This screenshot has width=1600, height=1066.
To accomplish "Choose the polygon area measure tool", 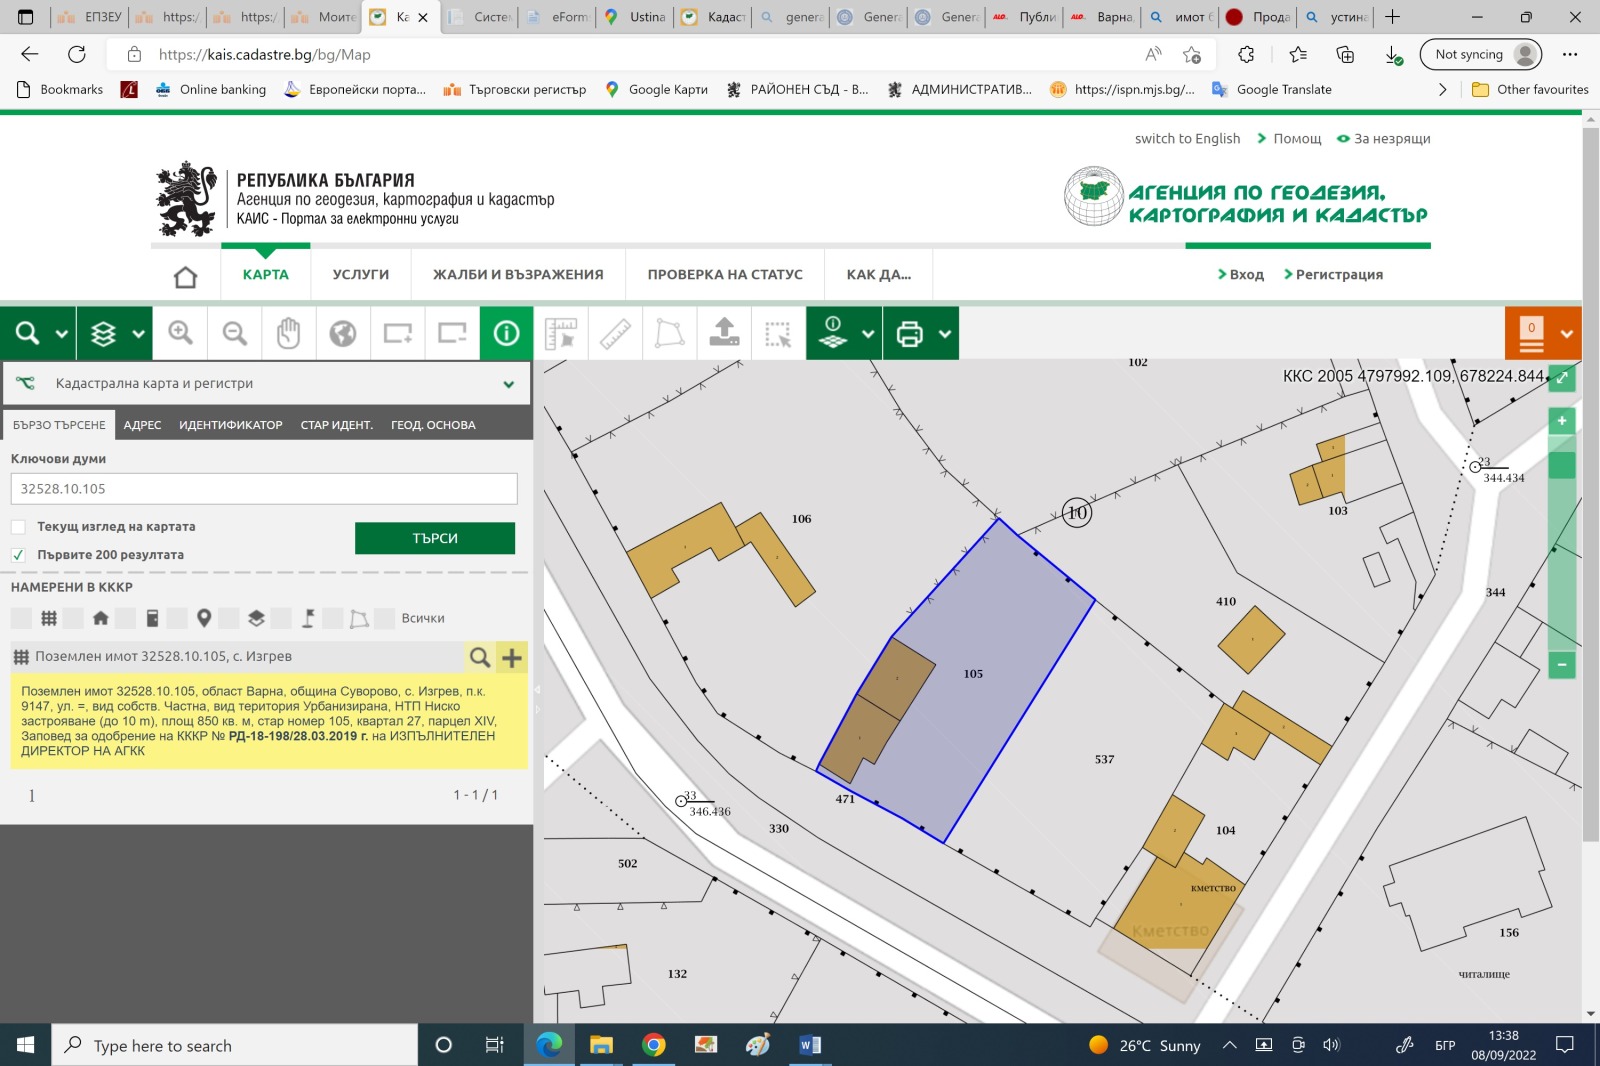I will coord(669,333).
